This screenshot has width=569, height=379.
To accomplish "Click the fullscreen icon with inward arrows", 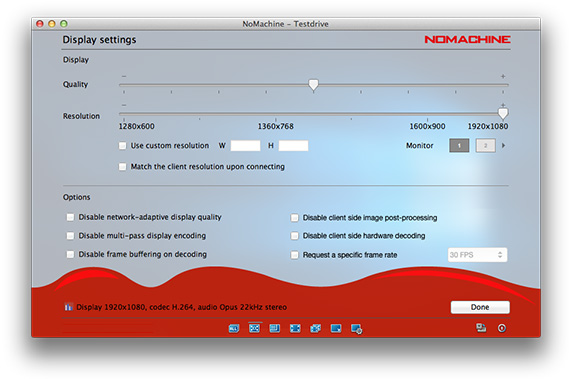I will point(295,329).
